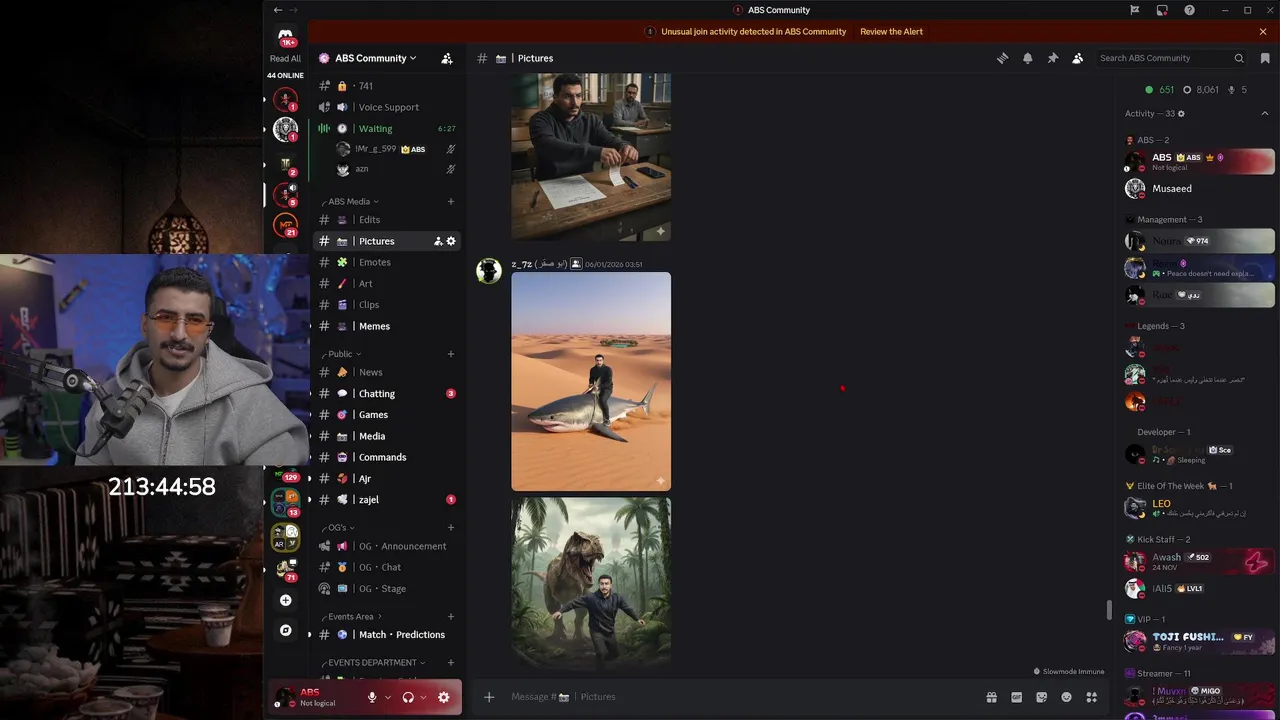Send a gift with gift icon
This screenshot has width=1280, height=720.
[991, 697]
